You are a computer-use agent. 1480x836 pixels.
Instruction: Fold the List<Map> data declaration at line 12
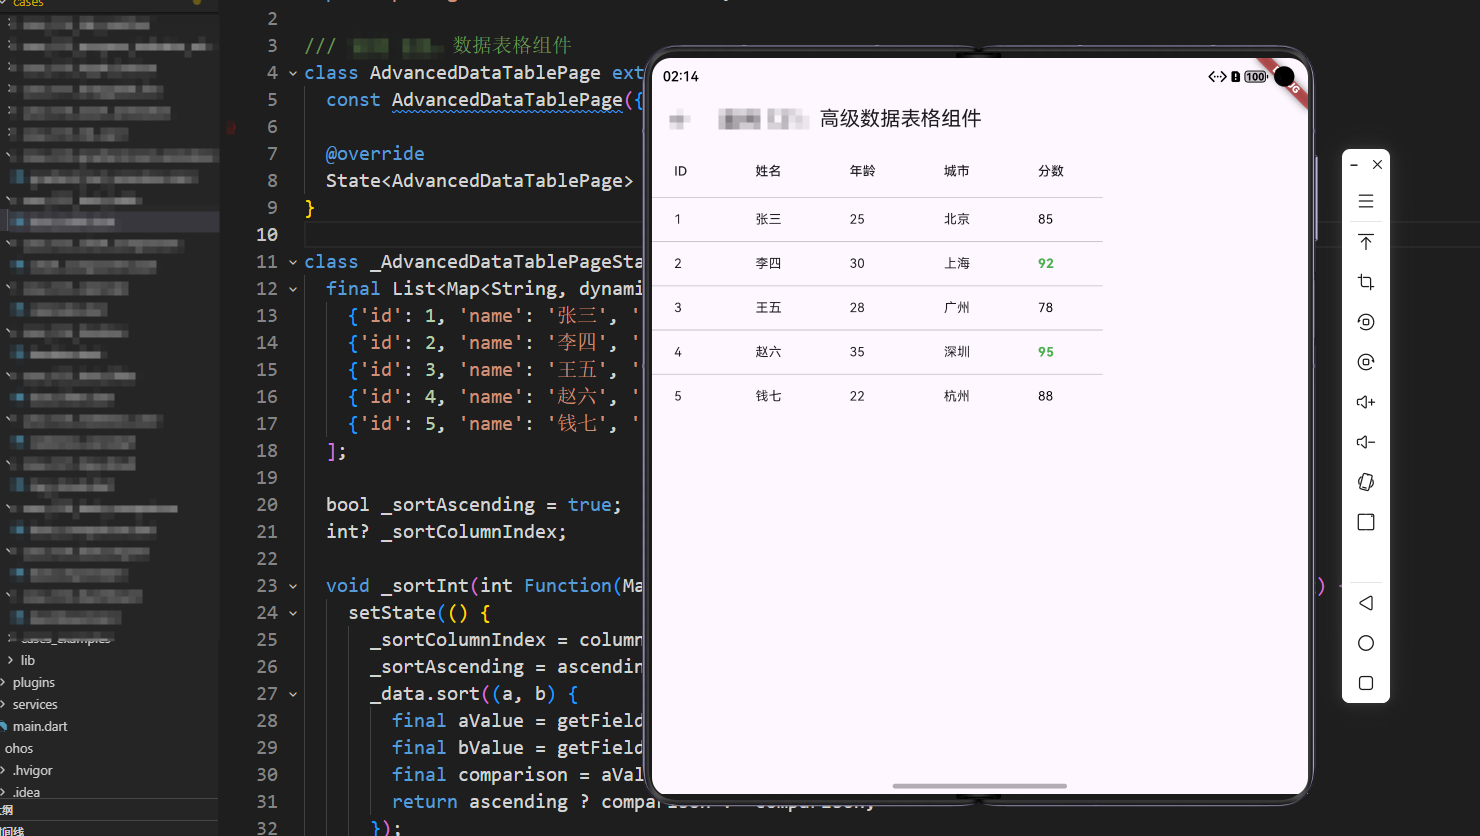click(293, 289)
